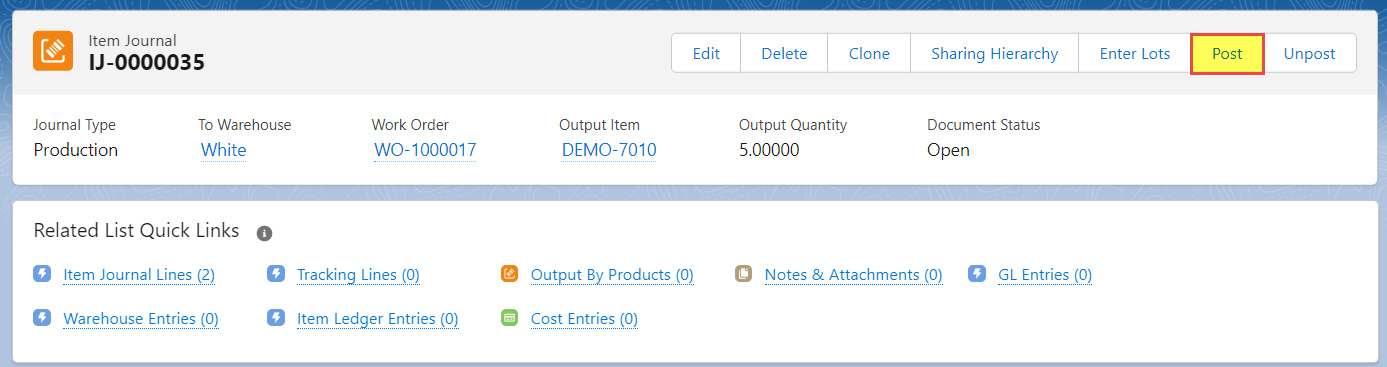Post the item journal
1387x367 pixels.
pyautogui.click(x=1227, y=53)
